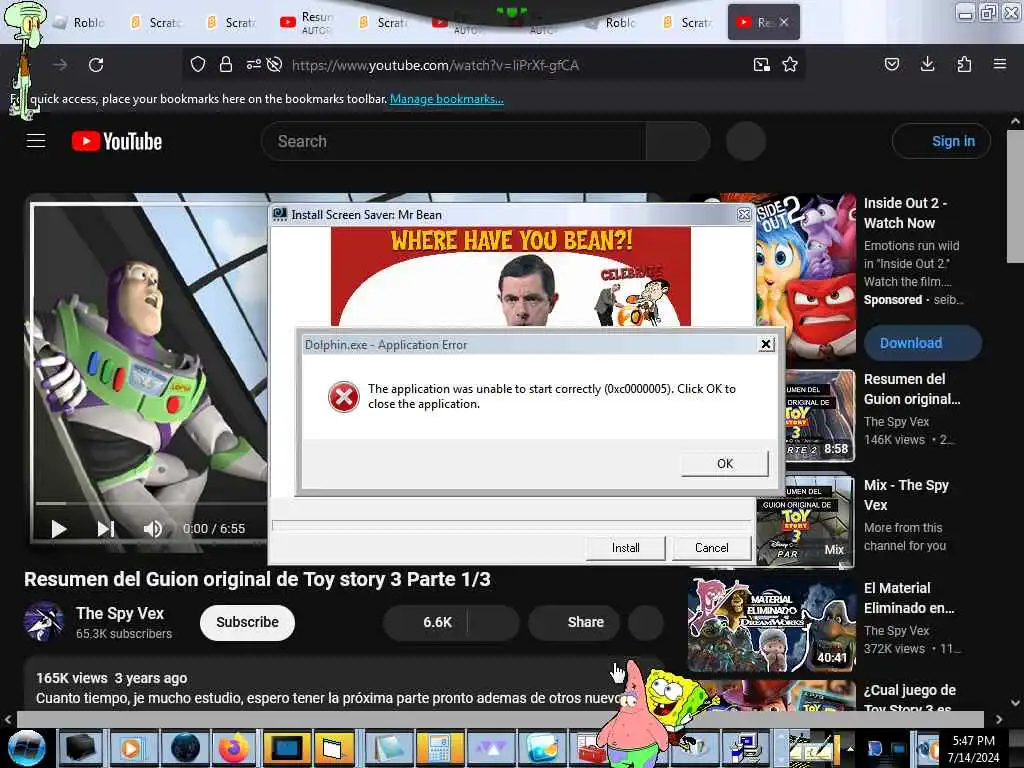Play the Toy Story video
1024x768 pixels.
point(59,528)
